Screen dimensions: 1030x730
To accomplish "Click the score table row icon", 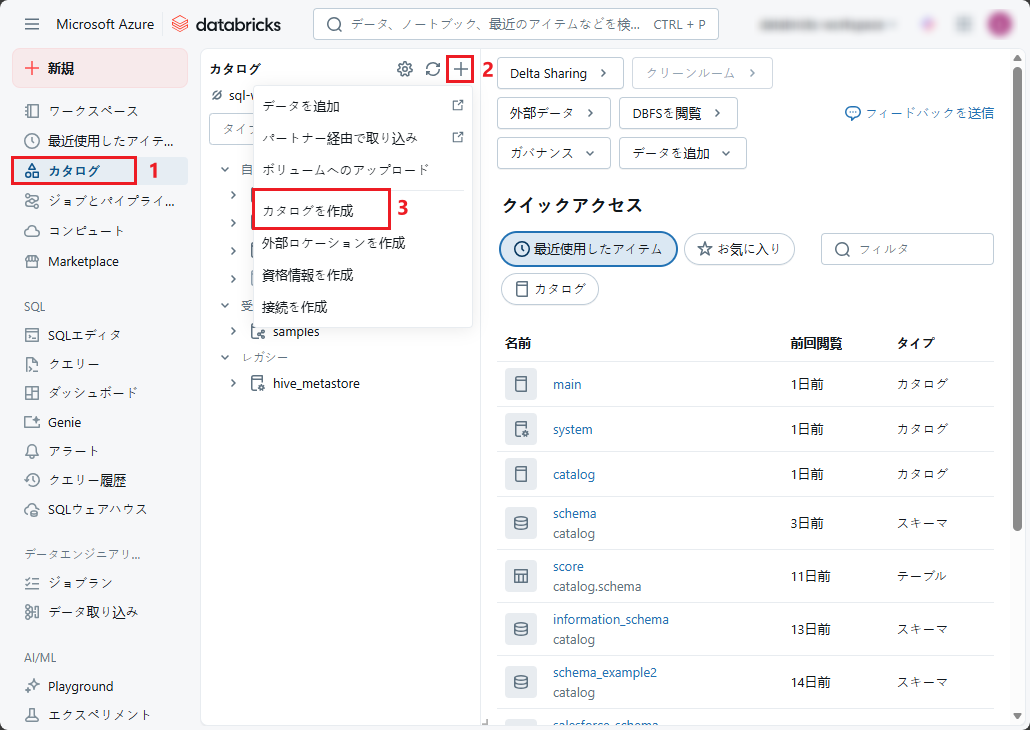I will pyautogui.click(x=521, y=576).
